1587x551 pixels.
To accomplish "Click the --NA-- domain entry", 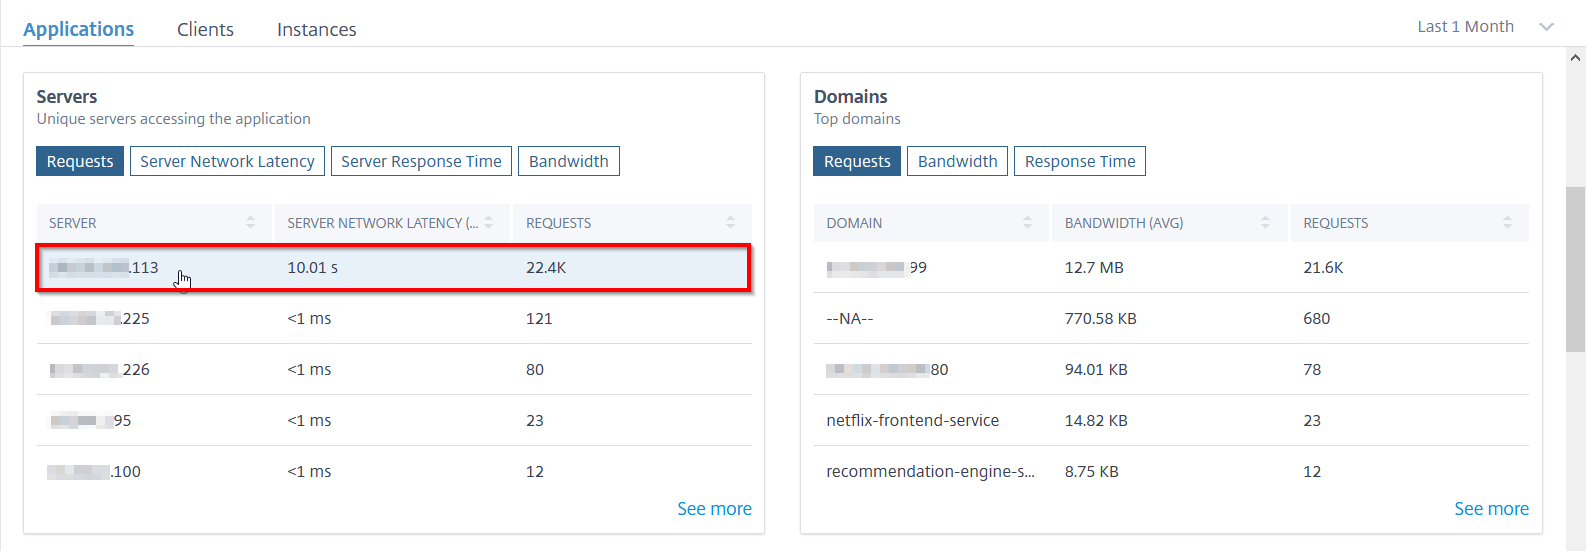I will (x=850, y=319).
